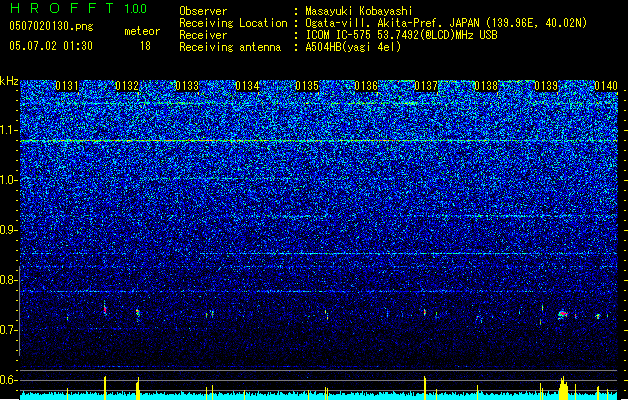This screenshot has height=400, width=629.
Task: Click the 0.6 kHz frequency axis label
Action: point(8,380)
